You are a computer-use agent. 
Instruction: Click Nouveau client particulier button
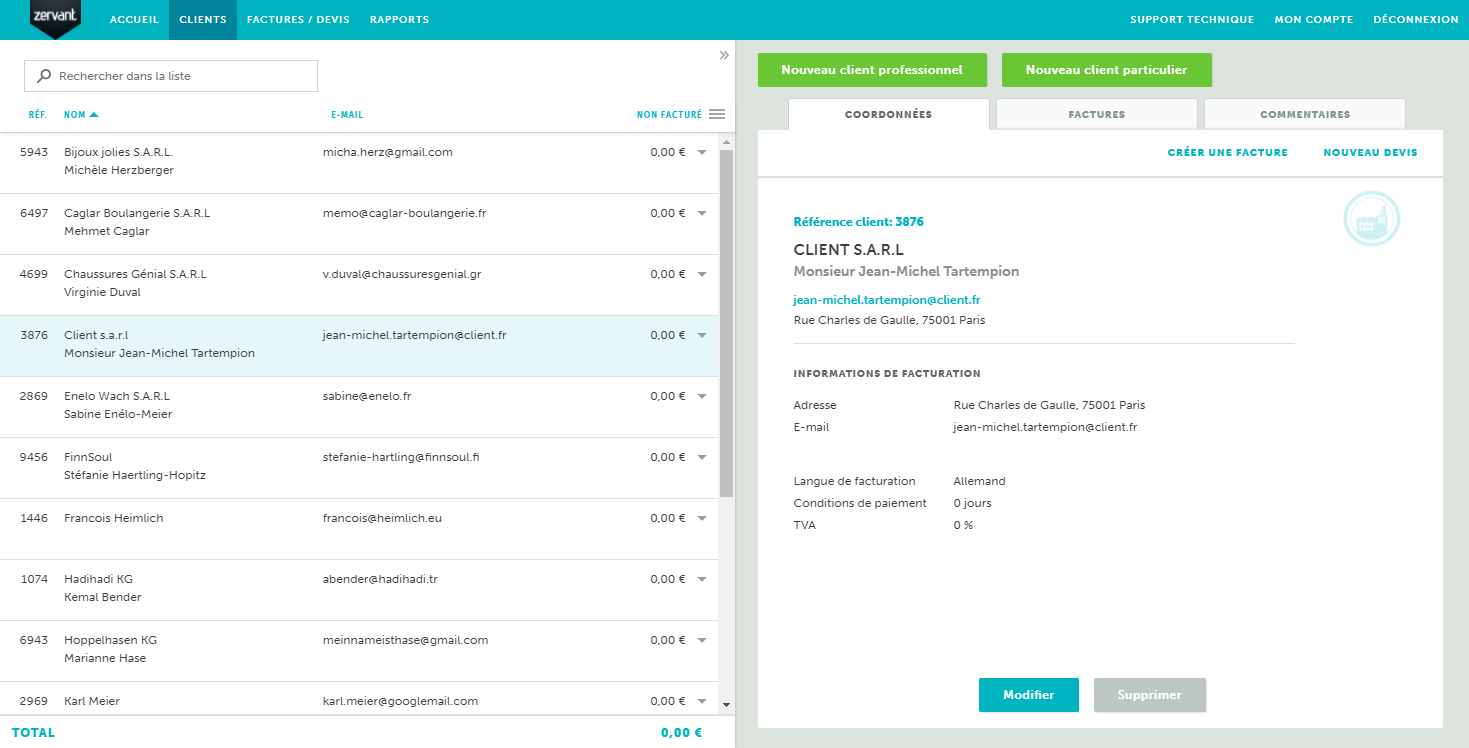(1107, 70)
